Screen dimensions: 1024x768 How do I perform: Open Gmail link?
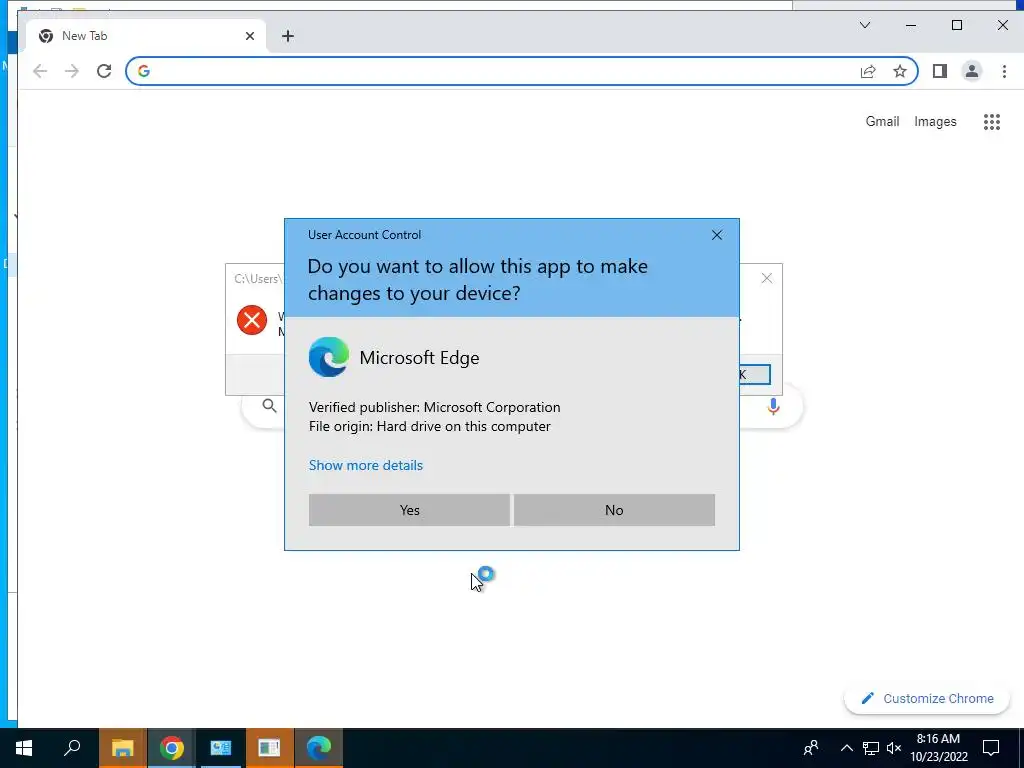(x=882, y=121)
